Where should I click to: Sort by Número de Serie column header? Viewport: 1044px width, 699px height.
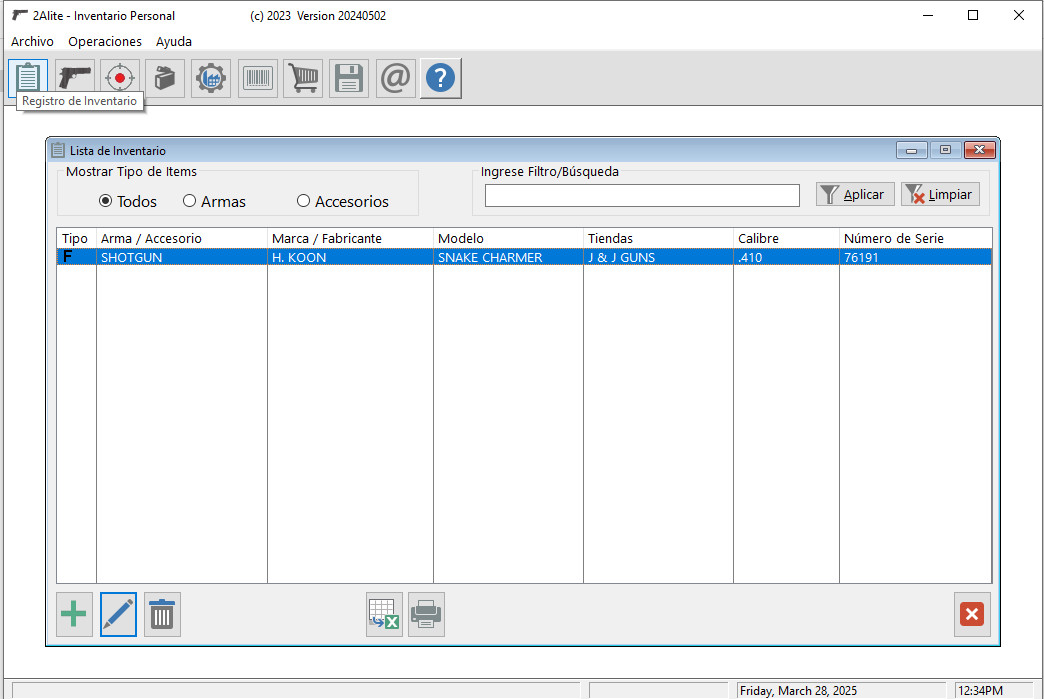[915, 238]
